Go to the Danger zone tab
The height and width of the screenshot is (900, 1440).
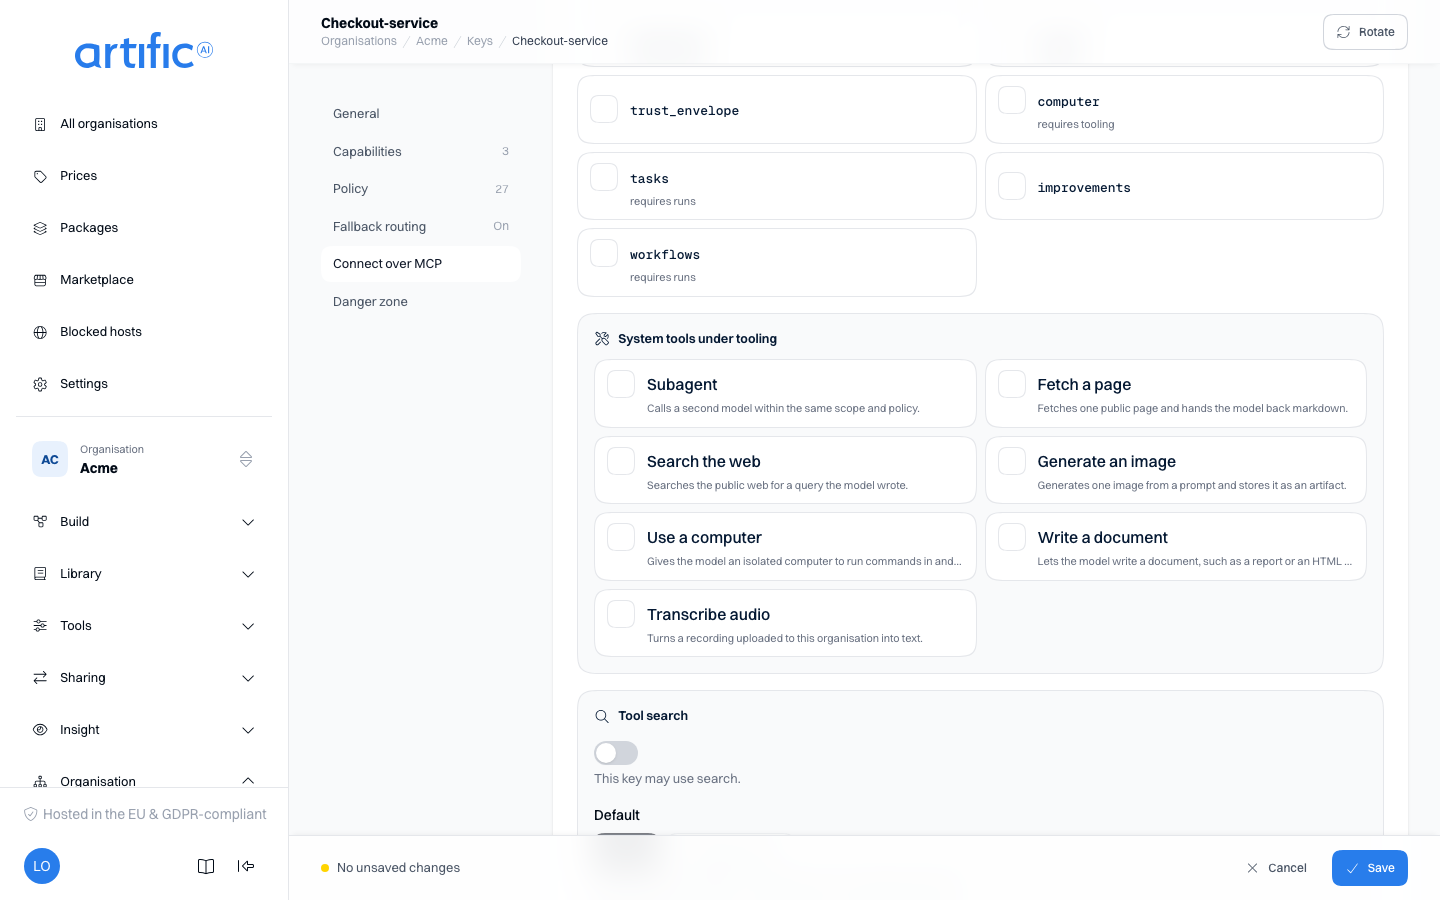tap(421, 302)
